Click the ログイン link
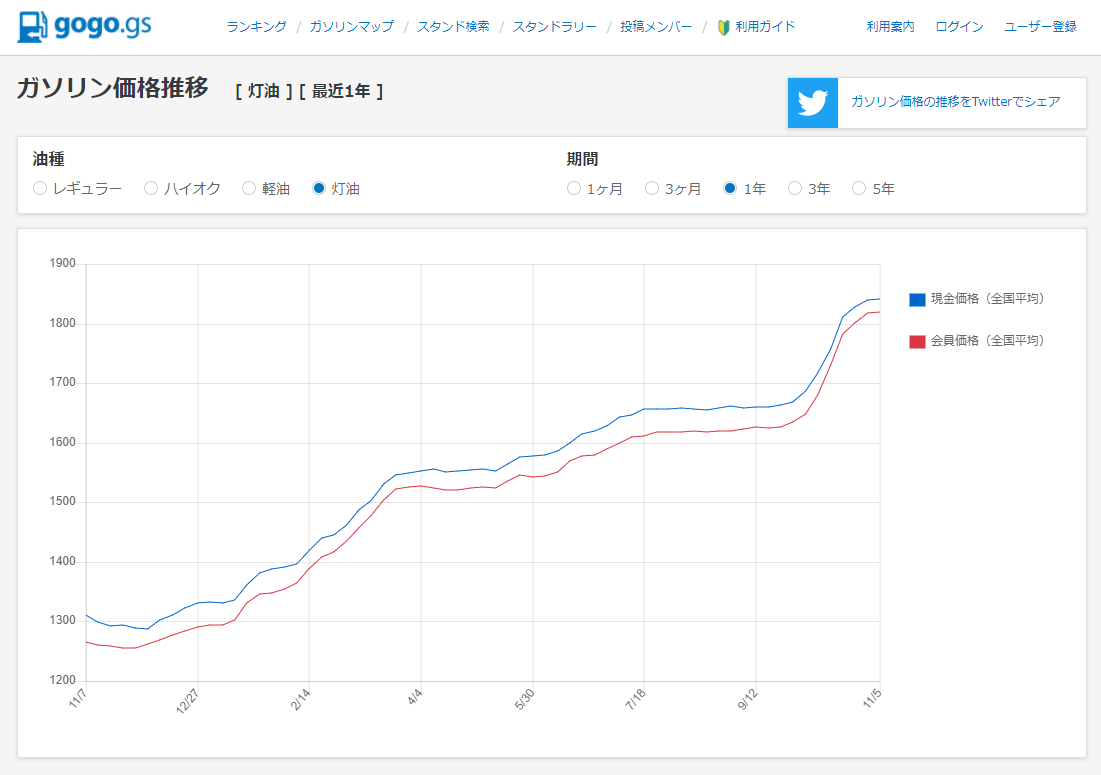This screenshot has height=775, width=1101. tap(959, 27)
